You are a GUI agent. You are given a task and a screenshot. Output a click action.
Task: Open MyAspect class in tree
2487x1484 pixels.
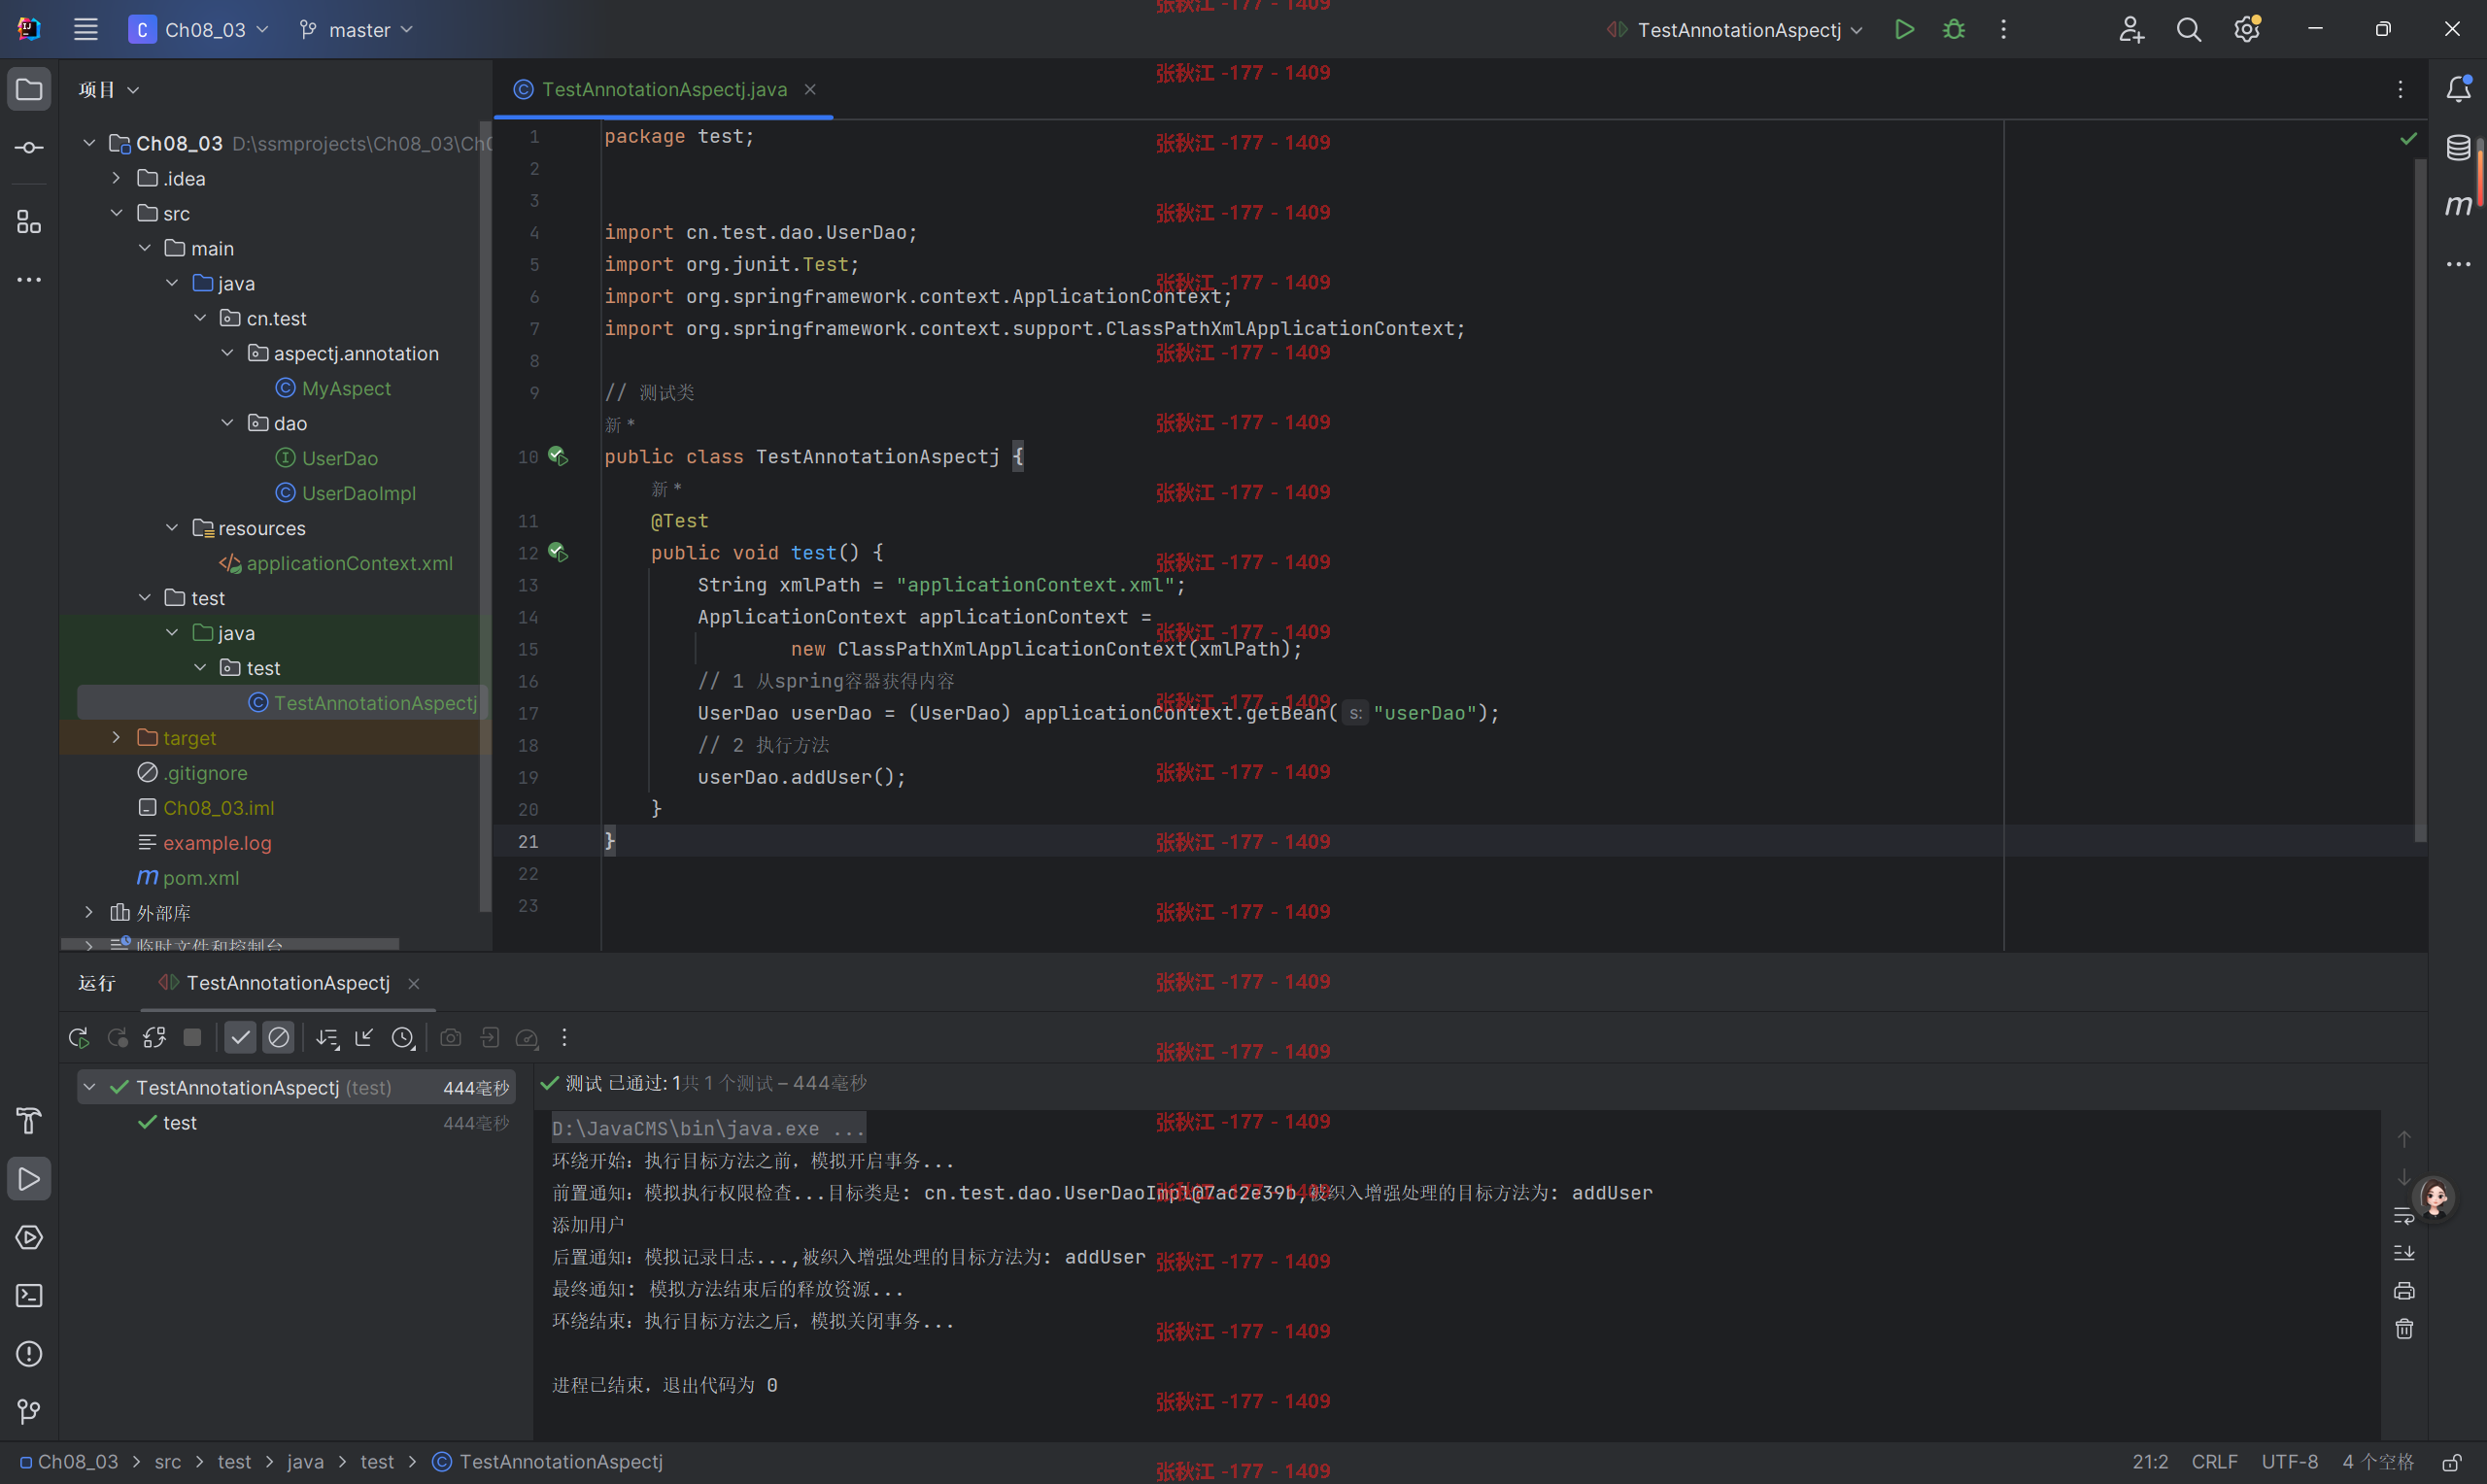[346, 388]
